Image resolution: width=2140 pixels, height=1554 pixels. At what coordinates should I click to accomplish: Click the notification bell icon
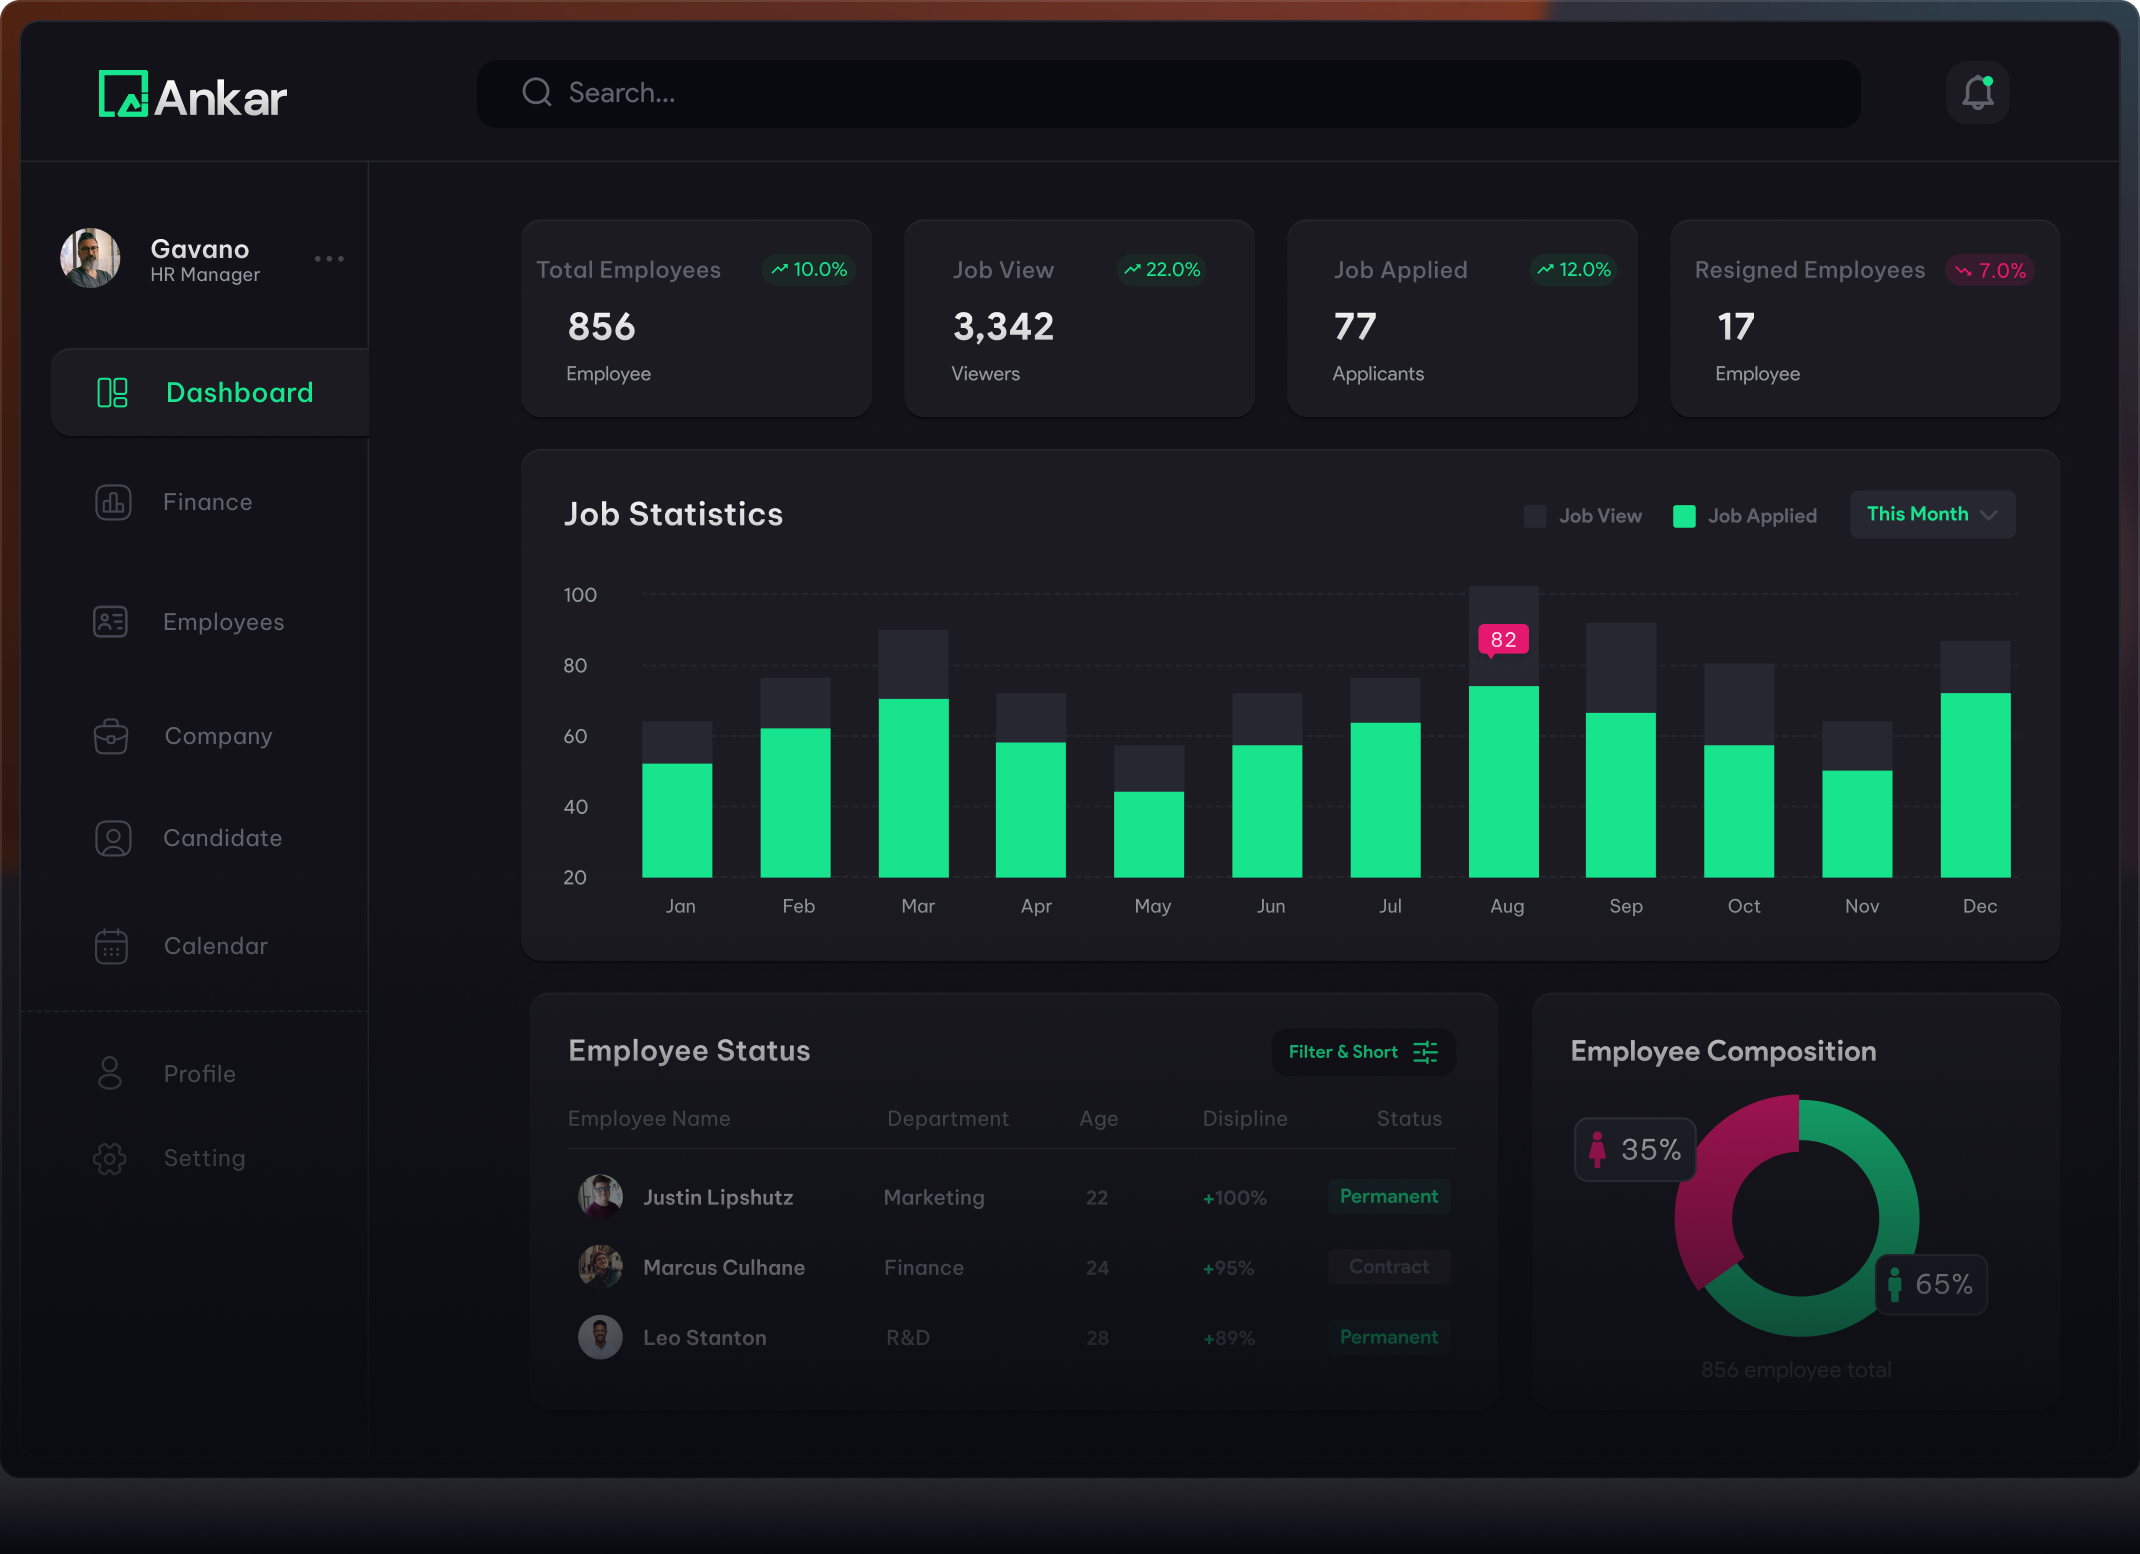[1977, 93]
